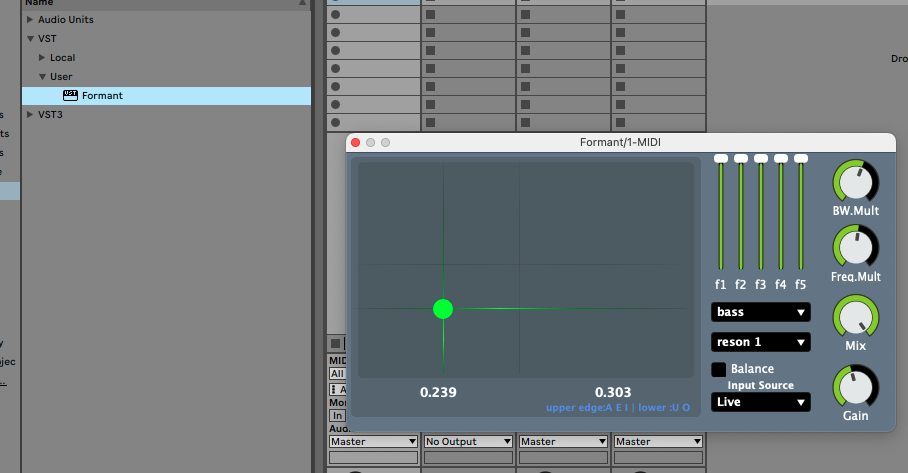Viewport: 908px width, 473px height.
Task: Enable the Balance checkbox
Action: [719, 369]
